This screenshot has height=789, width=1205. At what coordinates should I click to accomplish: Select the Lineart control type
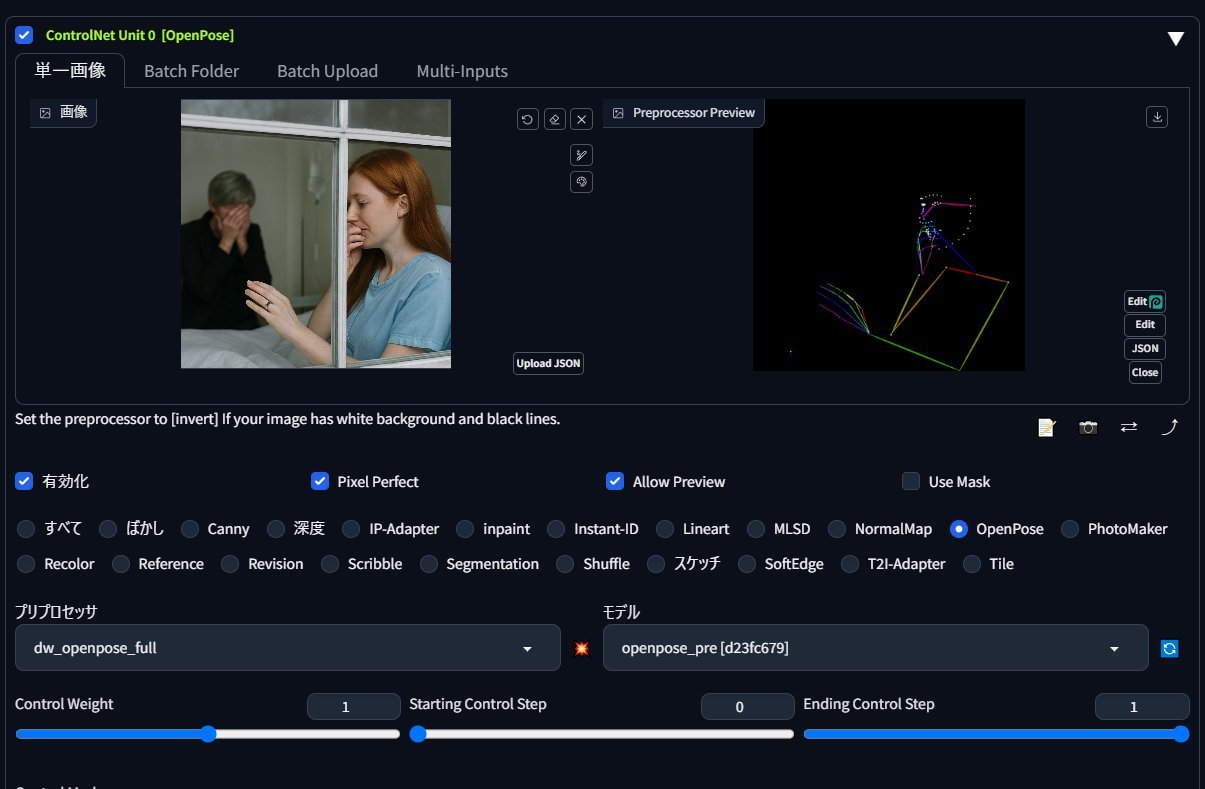(x=665, y=529)
